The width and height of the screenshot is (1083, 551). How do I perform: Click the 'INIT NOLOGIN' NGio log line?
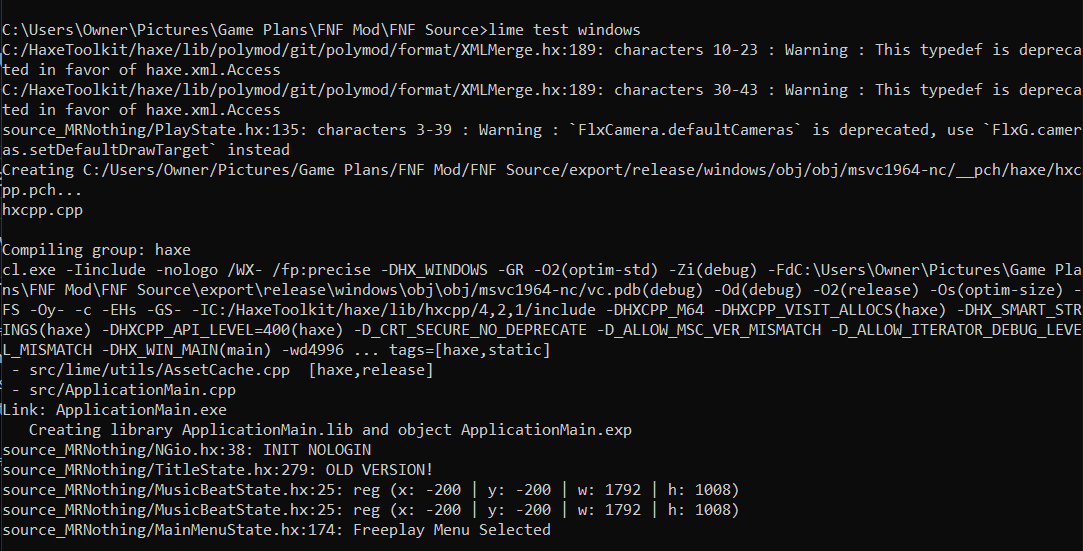(186, 450)
